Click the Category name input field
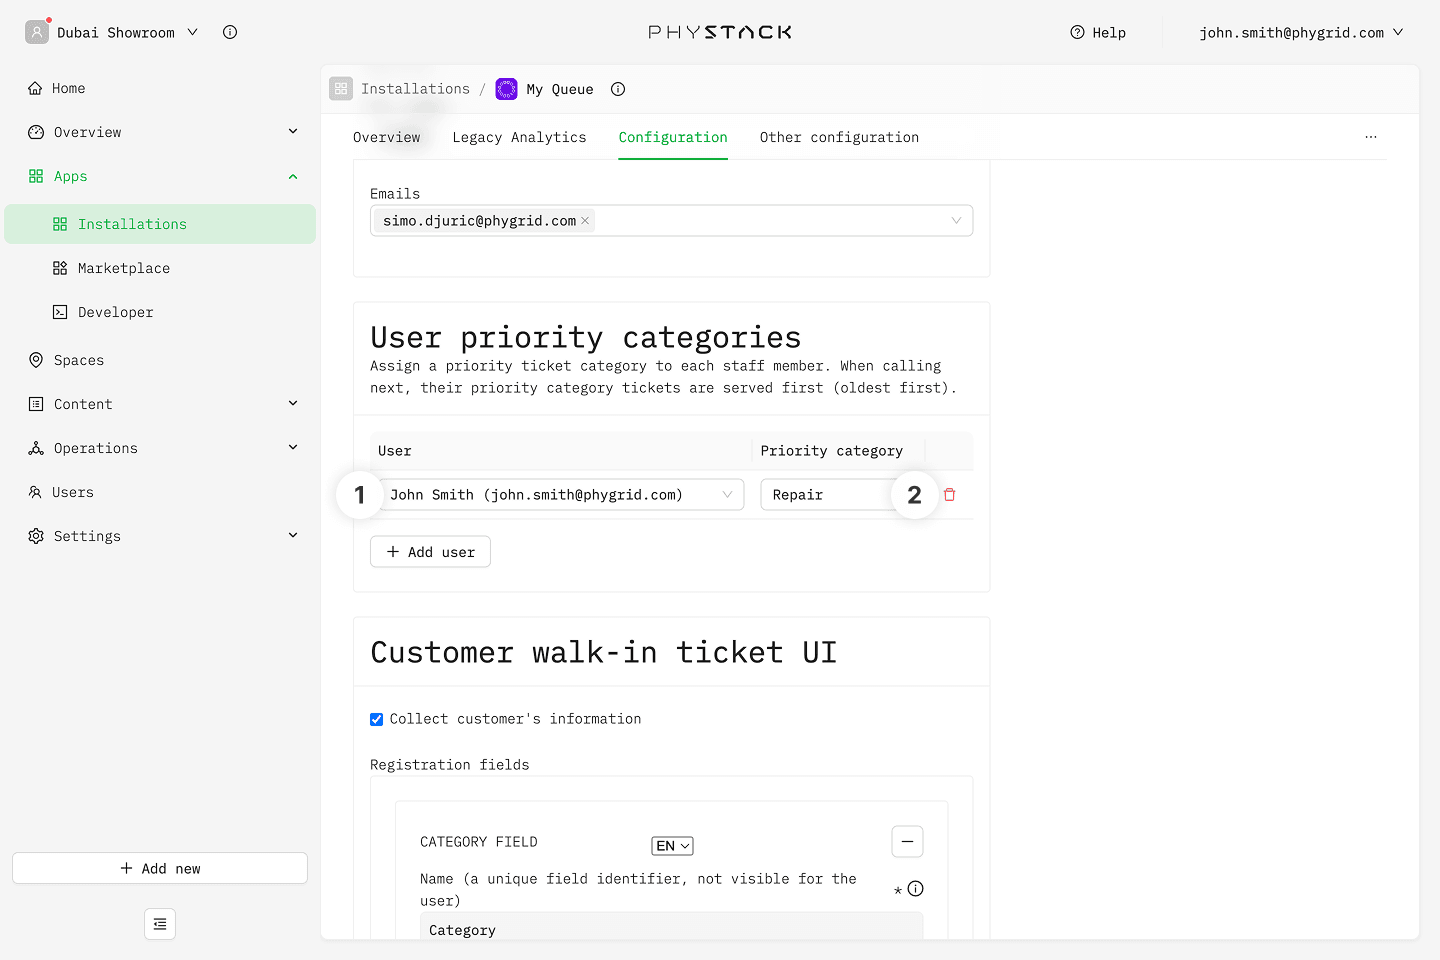The width and height of the screenshot is (1440, 960). tap(670, 929)
